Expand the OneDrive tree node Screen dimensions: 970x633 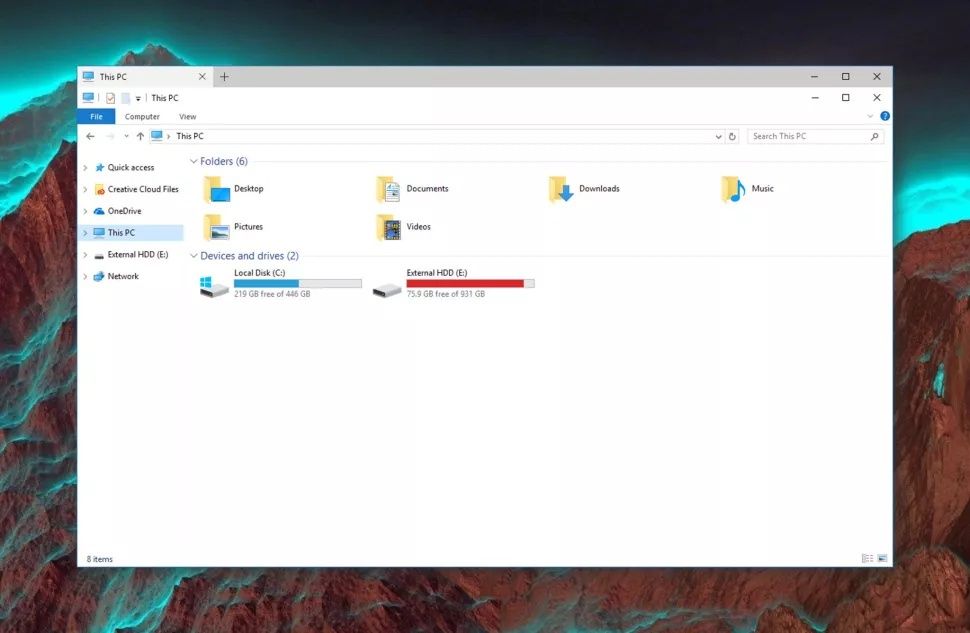pos(85,211)
